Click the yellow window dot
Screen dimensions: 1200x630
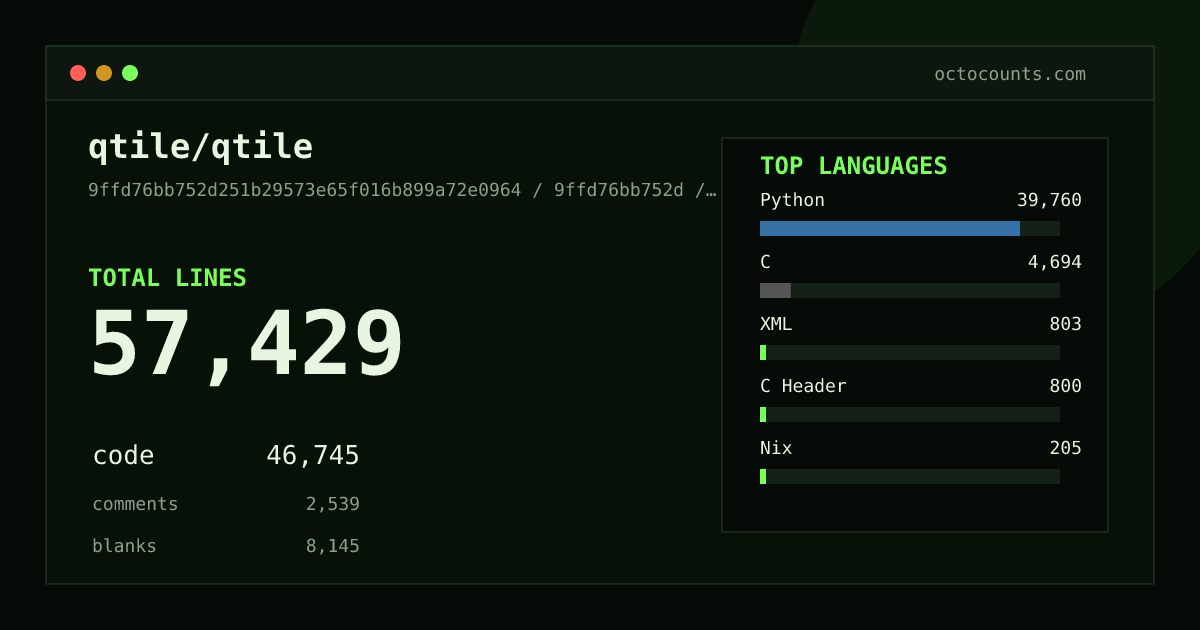point(104,73)
